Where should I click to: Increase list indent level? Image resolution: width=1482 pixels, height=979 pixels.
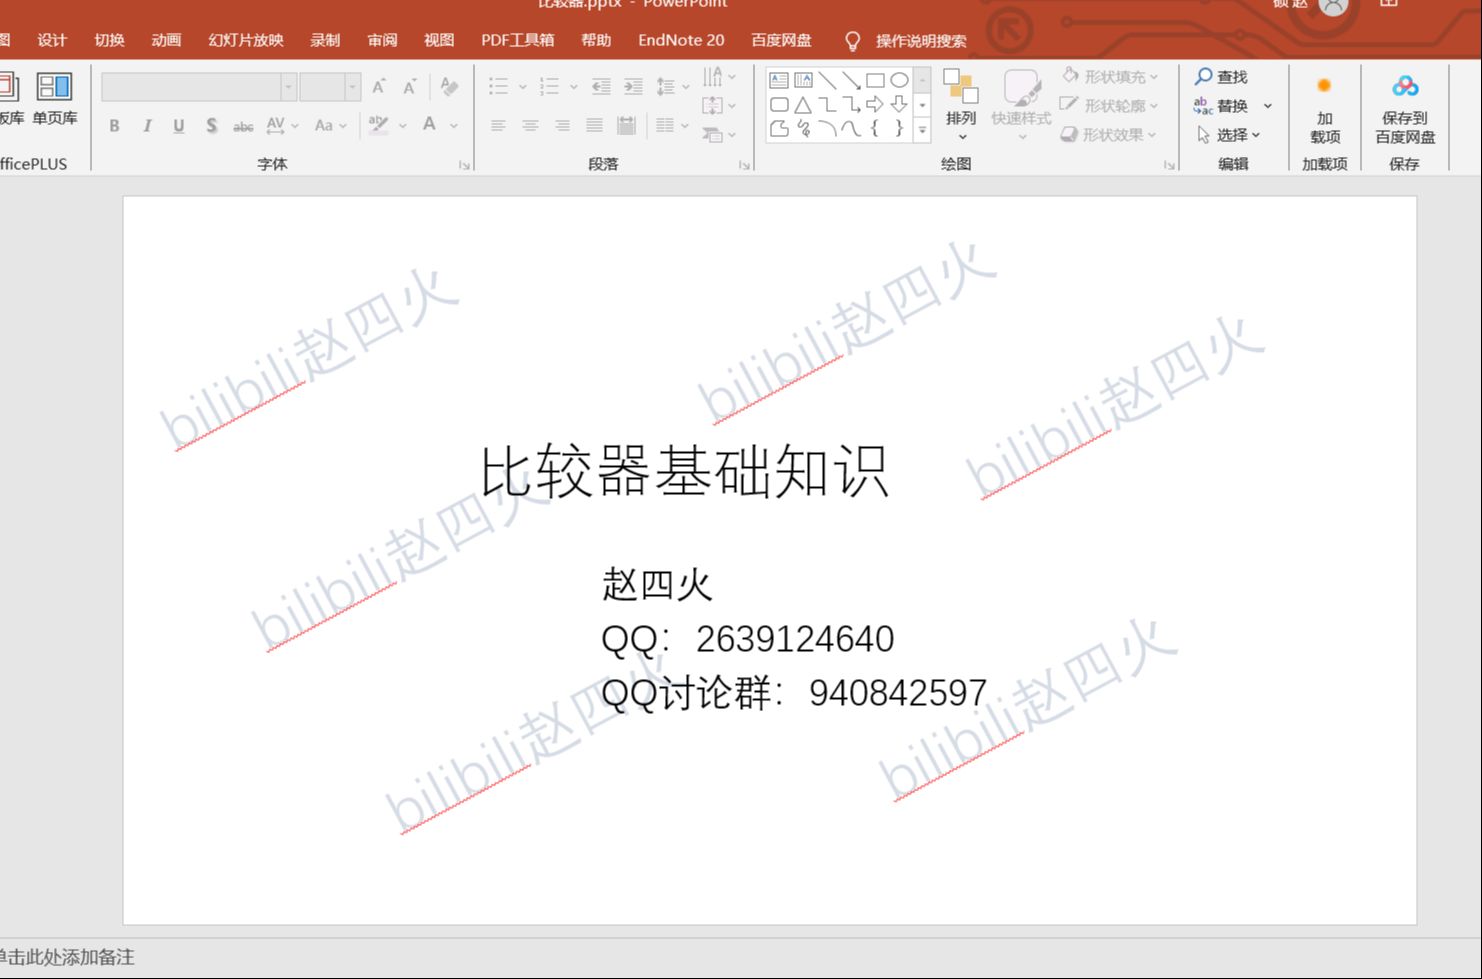point(633,87)
